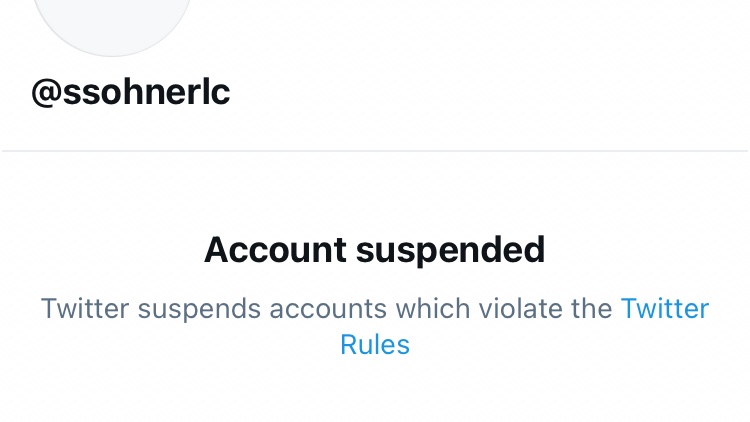Click the blue Twitter link text
750x422 pixels.
[664, 309]
